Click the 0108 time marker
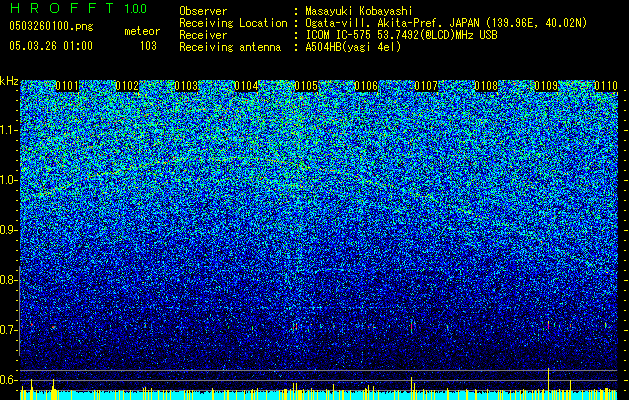 [x=486, y=86]
